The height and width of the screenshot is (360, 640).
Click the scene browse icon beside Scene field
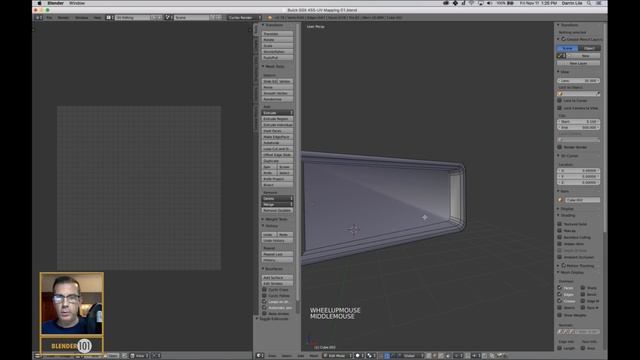(168, 18)
